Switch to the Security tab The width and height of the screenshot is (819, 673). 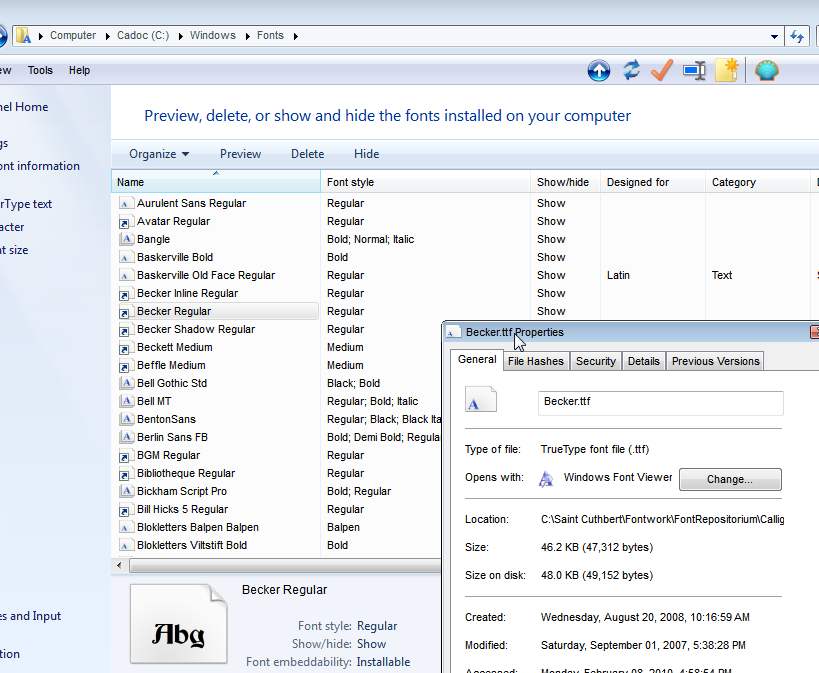pos(595,362)
